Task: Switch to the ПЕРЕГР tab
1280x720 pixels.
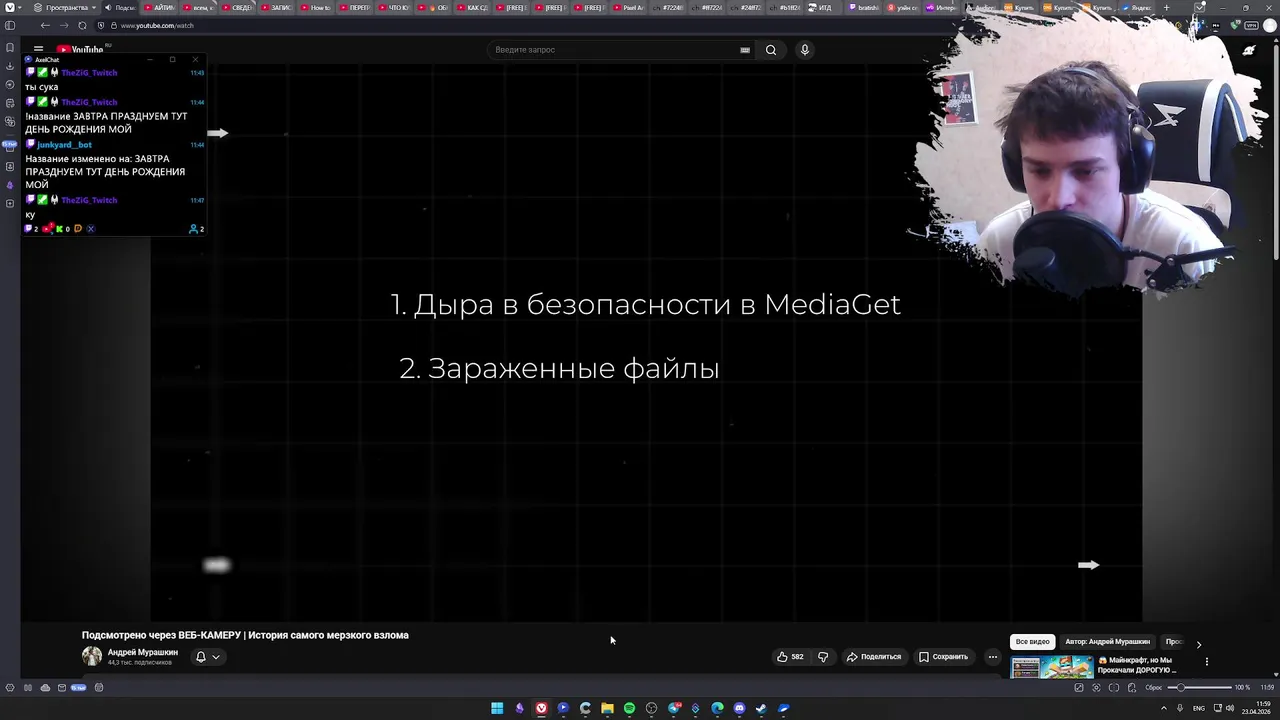Action: pyautogui.click(x=355, y=7)
